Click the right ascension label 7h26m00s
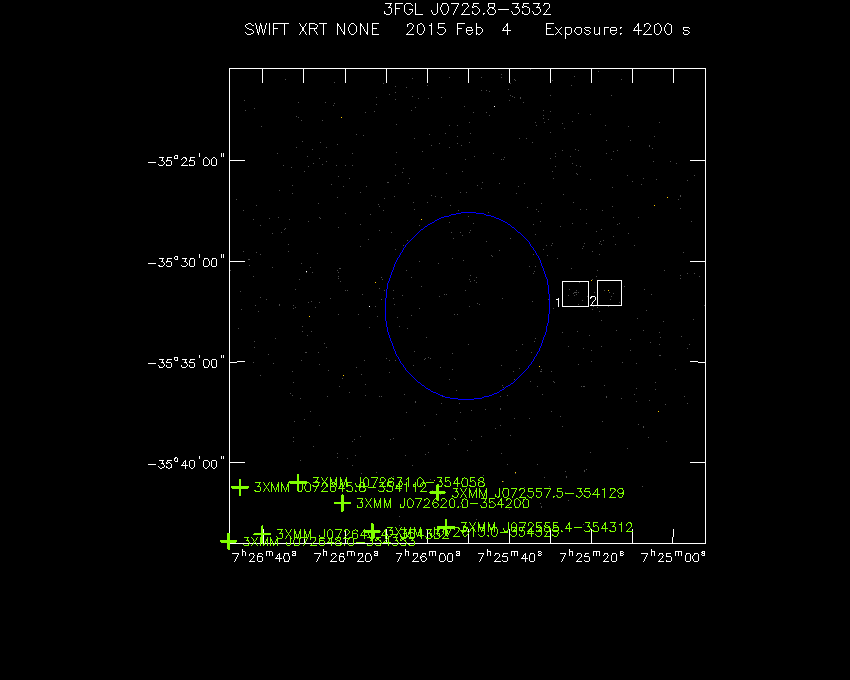Screen dimensions: 850x680 click(x=428, y=557)
